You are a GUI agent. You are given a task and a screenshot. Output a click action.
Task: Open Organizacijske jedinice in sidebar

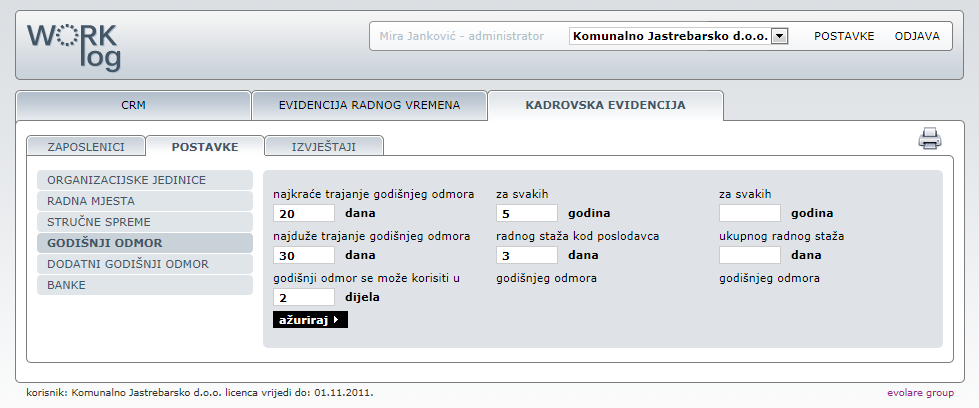[x=144, y=180]
